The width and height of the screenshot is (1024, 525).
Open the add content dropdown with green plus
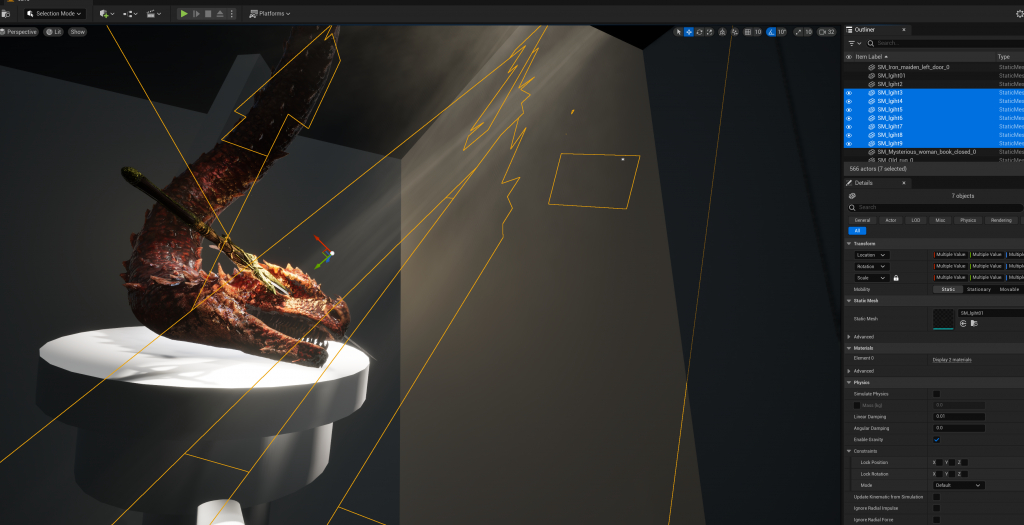coord(106,14)
